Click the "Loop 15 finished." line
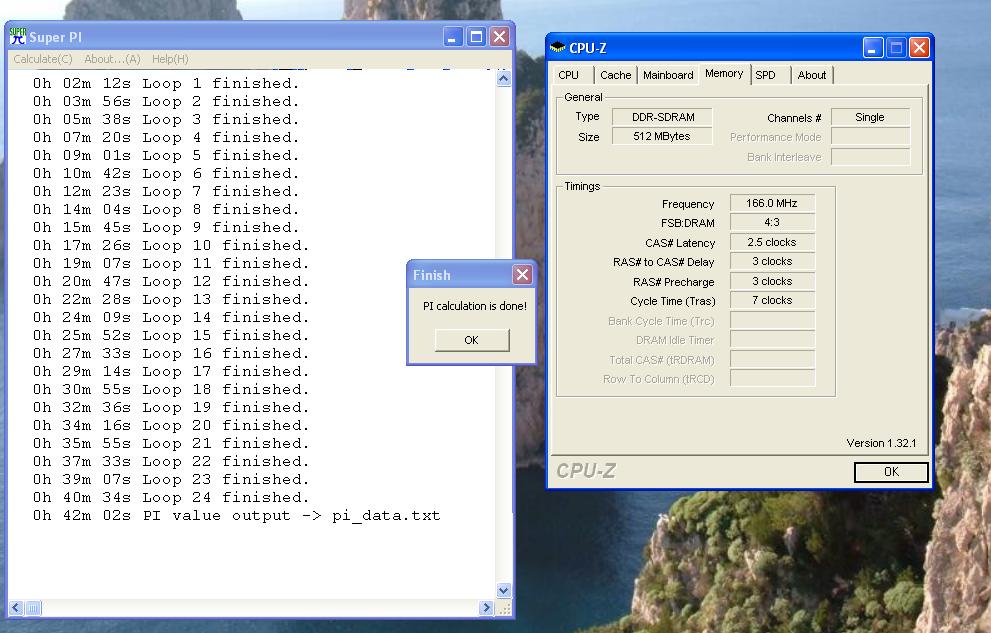Screen dimensions: 991x633 pos(171,335)
